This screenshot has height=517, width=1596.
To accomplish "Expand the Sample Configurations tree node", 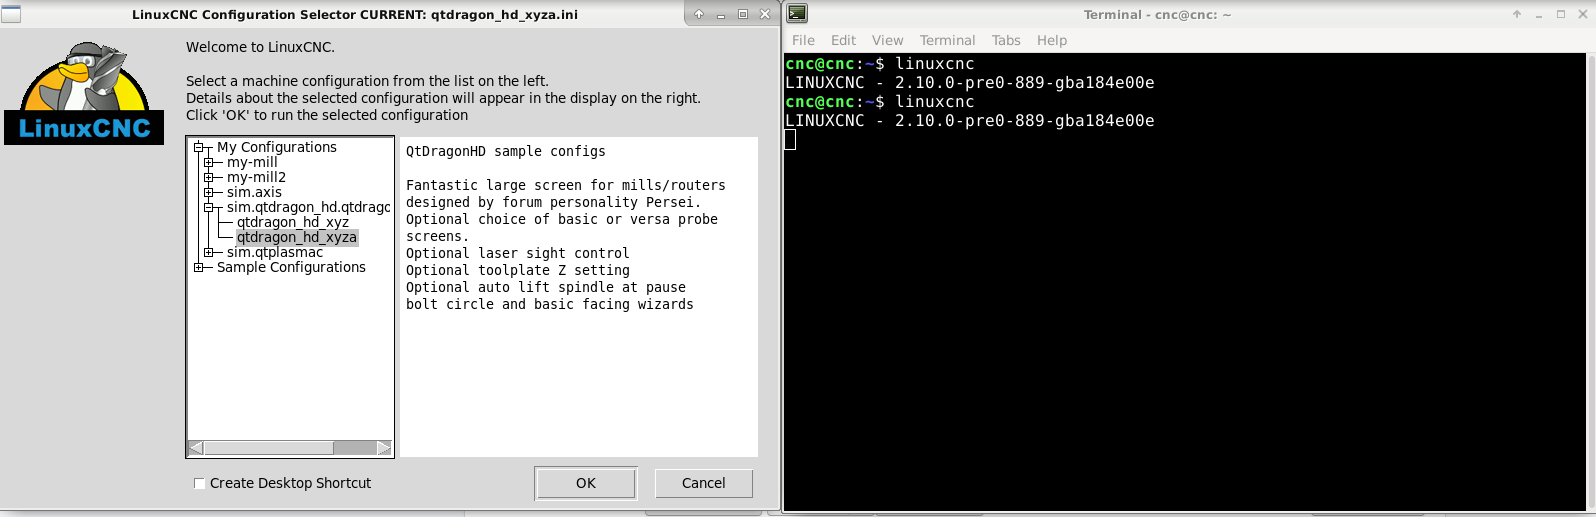I will [198, 267].
